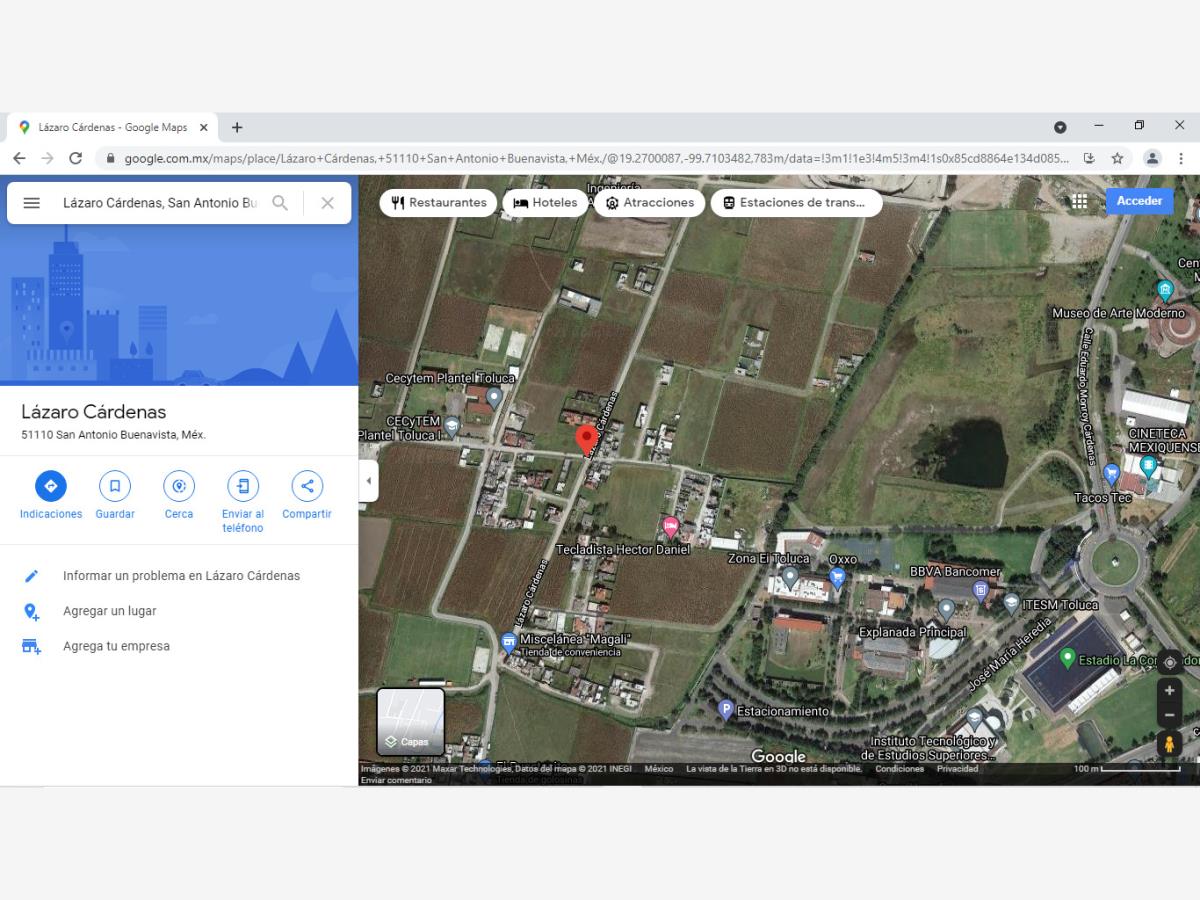The image size is (1200, 900).
Task: Click the Guardar bookmark icon
Action: [x=115, y=486]
